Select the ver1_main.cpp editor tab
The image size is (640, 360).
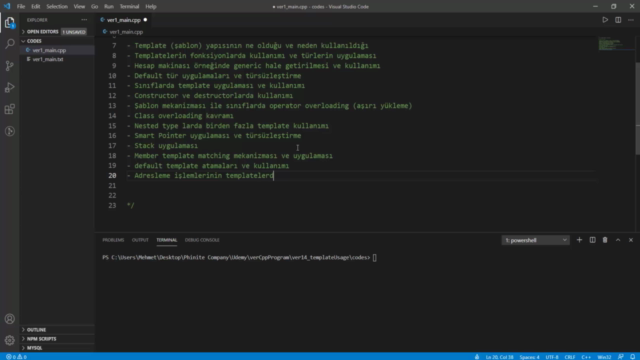[124, 20]
